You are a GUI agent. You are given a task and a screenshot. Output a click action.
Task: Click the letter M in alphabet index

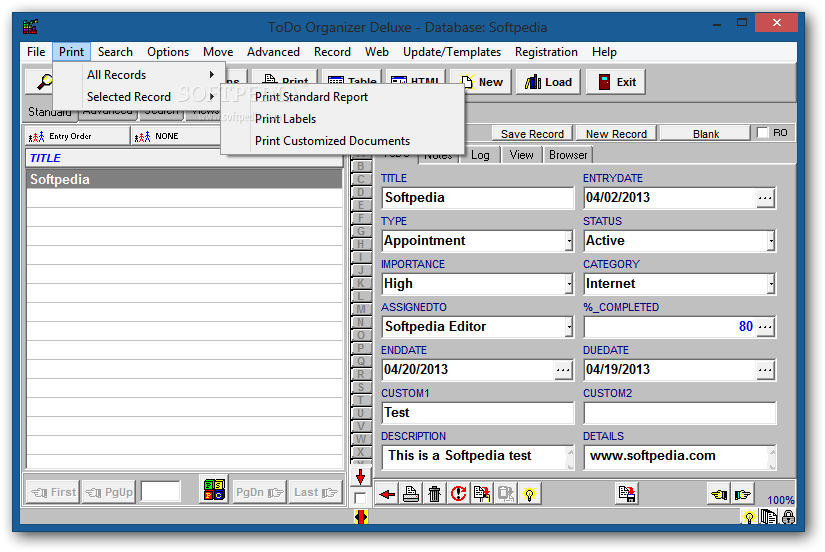pyautogui.click(x=360, y=309)
